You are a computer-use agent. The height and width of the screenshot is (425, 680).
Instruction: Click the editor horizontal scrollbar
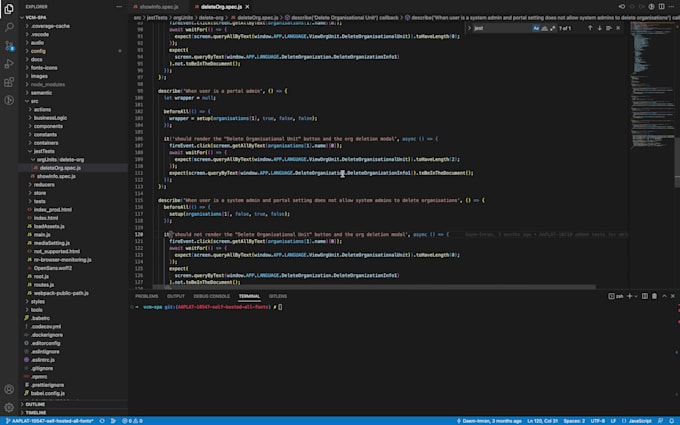[374, 287]
